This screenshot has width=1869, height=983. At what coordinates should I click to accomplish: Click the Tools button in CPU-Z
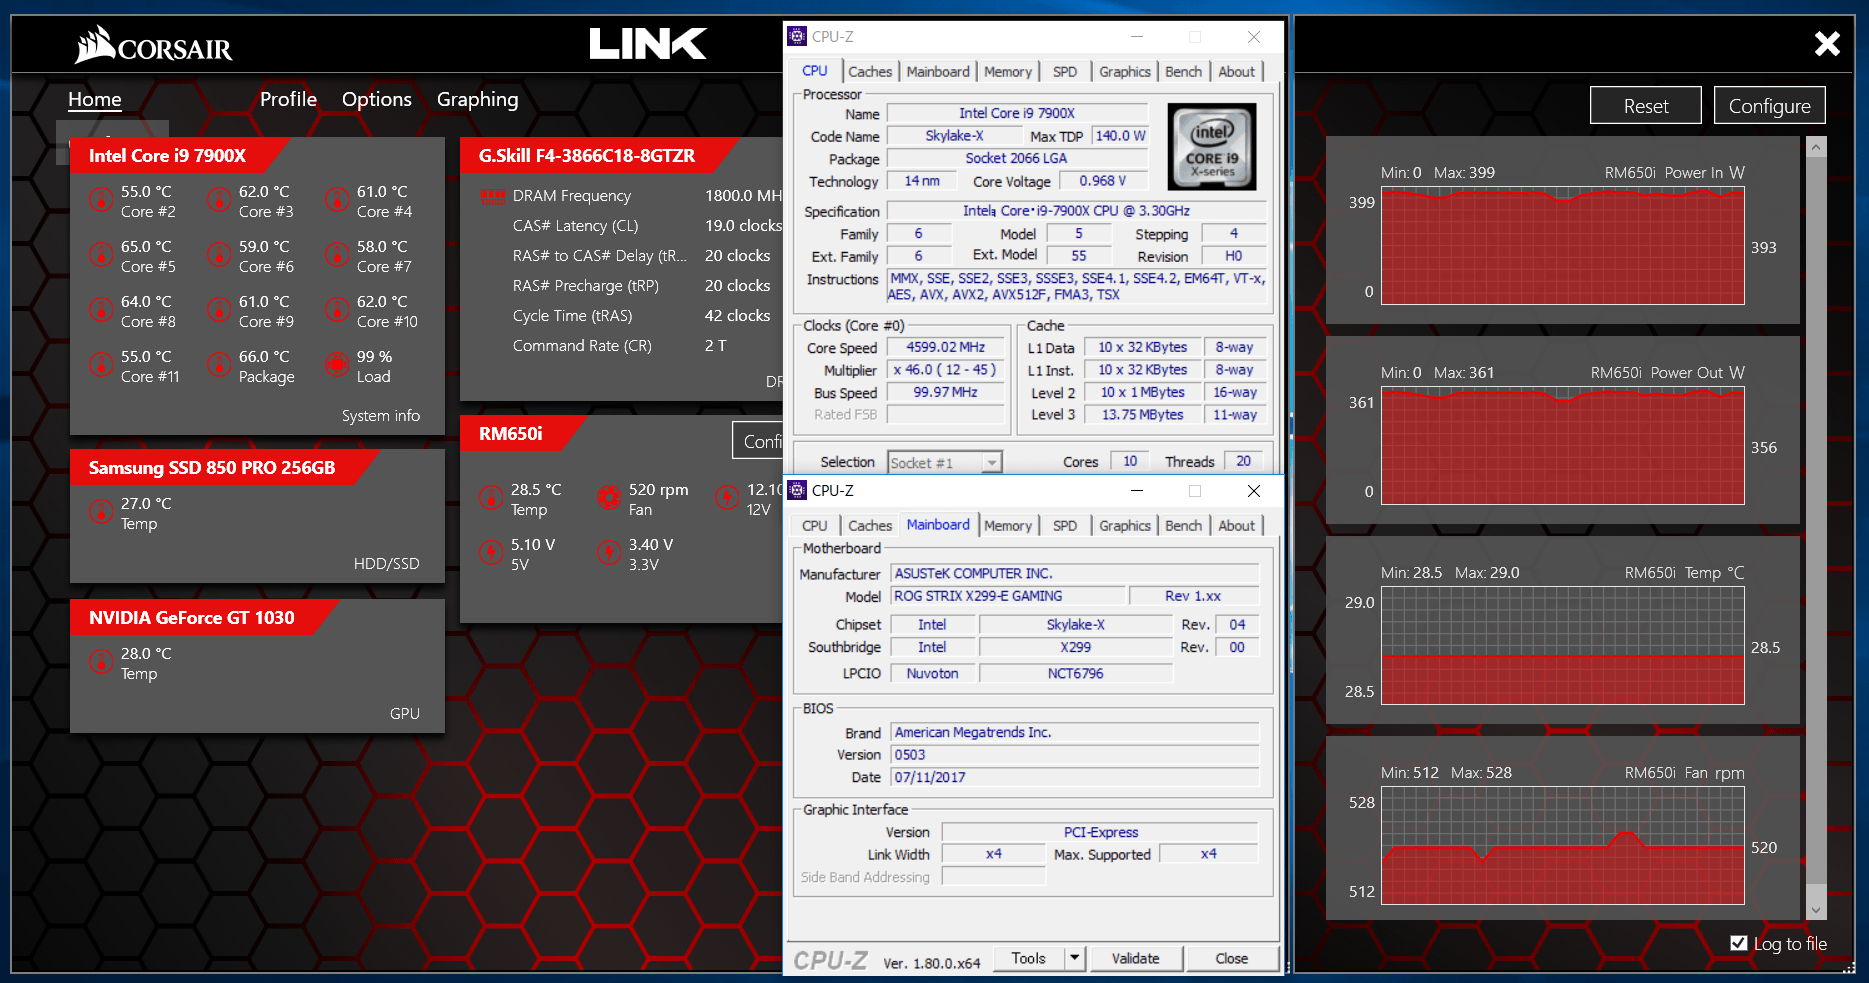1028,958
